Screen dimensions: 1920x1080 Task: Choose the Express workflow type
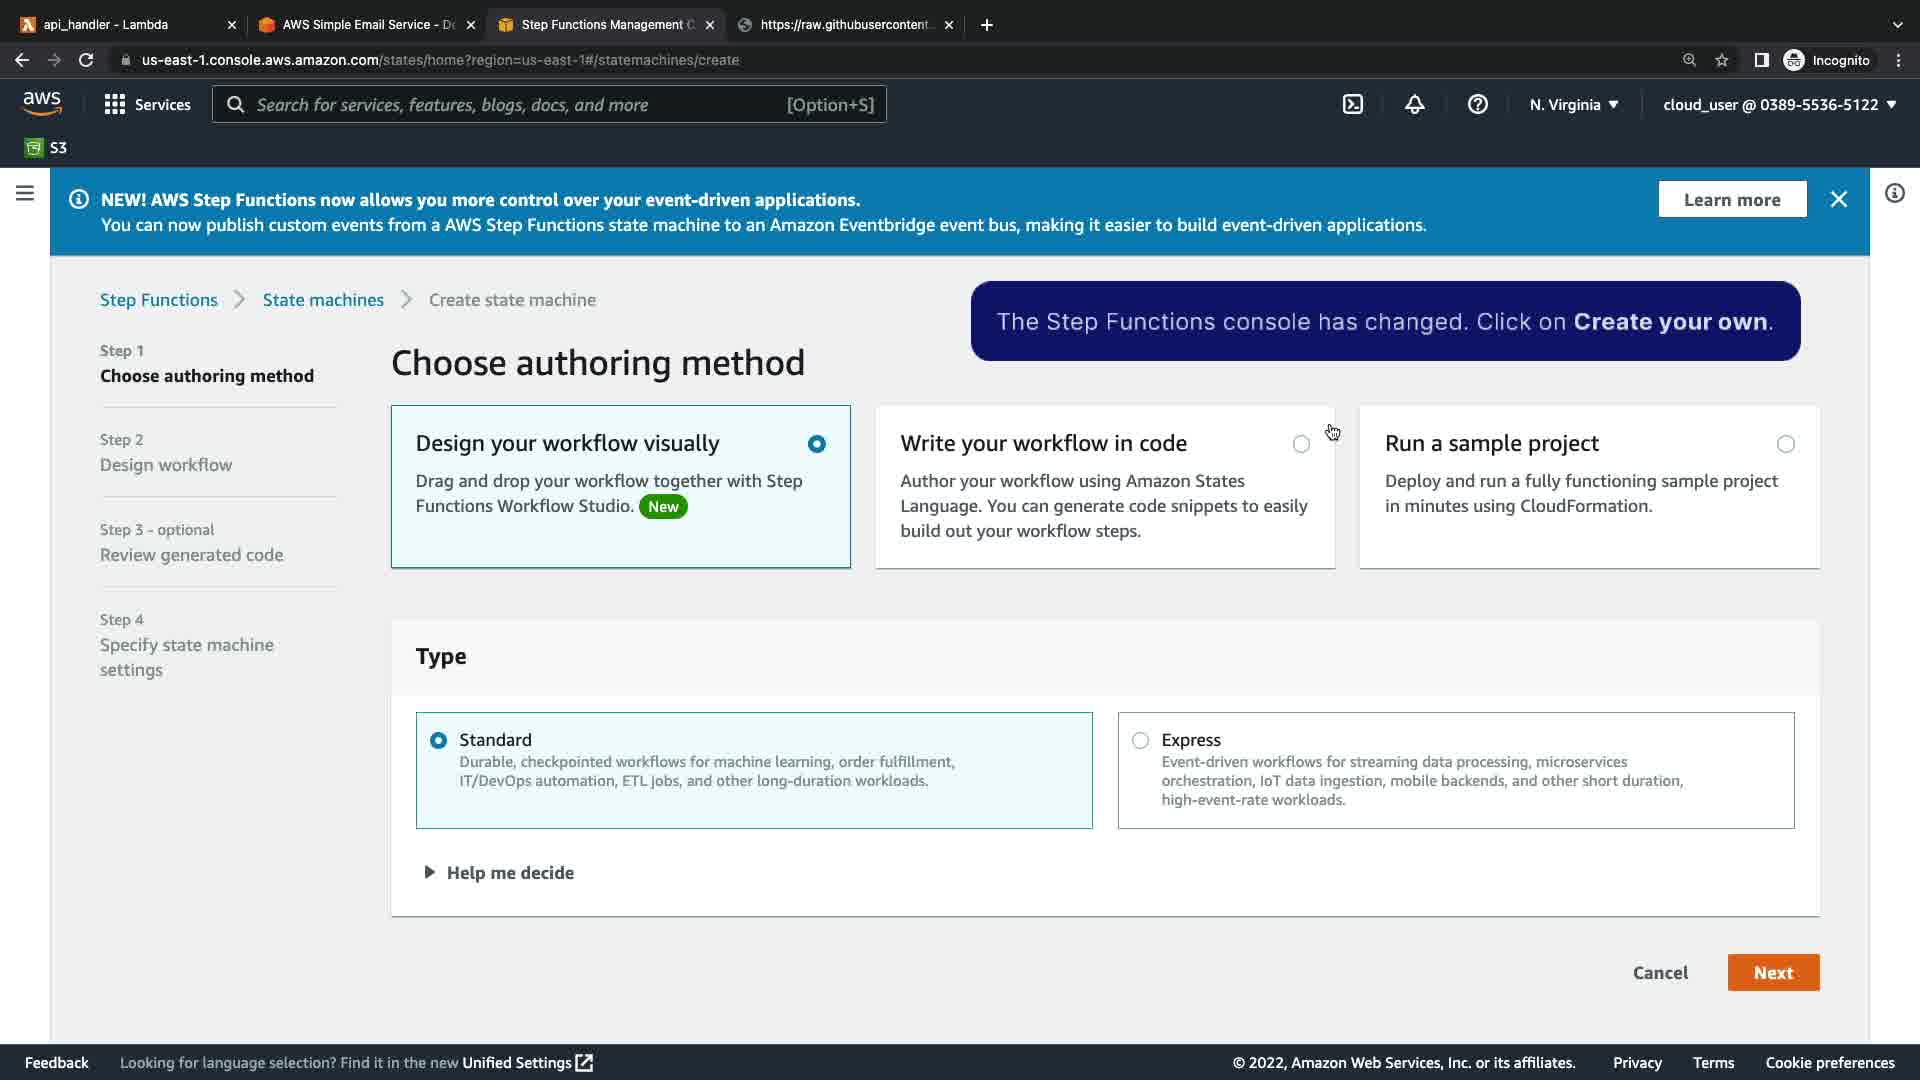[1140, 740]
